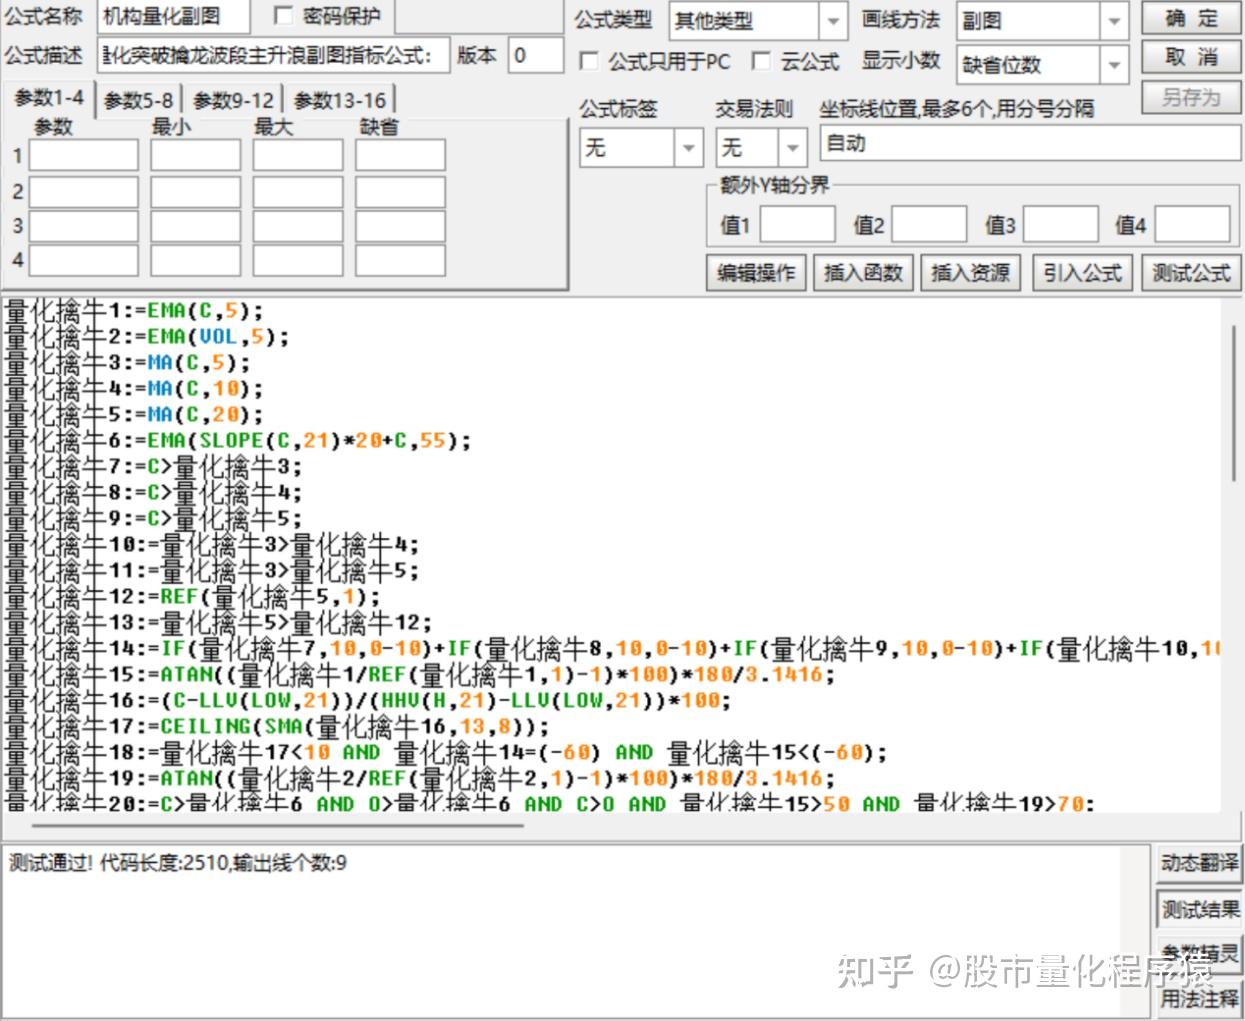Click the 测试公式 button
This screenshot has width=1245, height=1021.
pyautogui.click(x=1191, y=272)
